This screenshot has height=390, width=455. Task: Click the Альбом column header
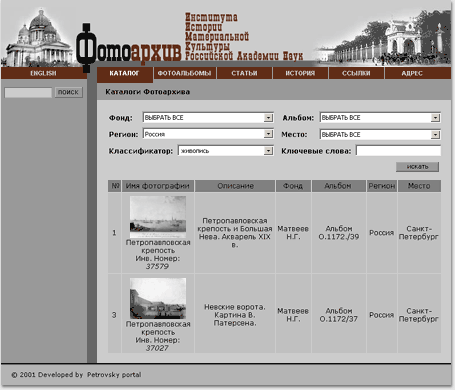338,186
